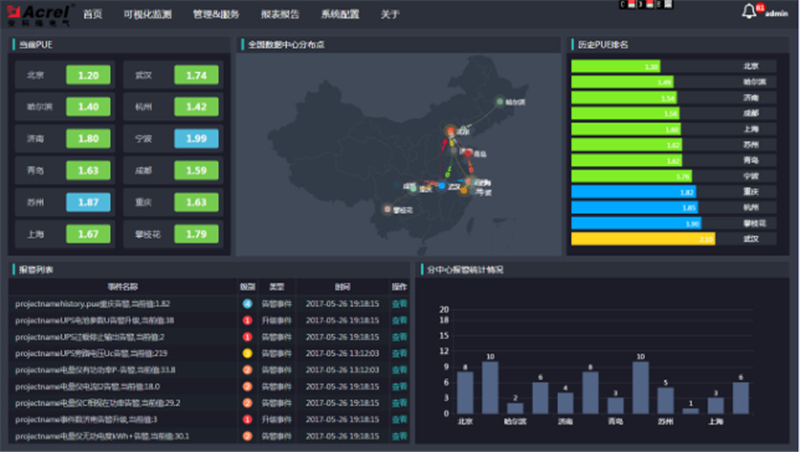Click the Beijing marker on the map
800x452 pixels.
(x=450, y=131)
